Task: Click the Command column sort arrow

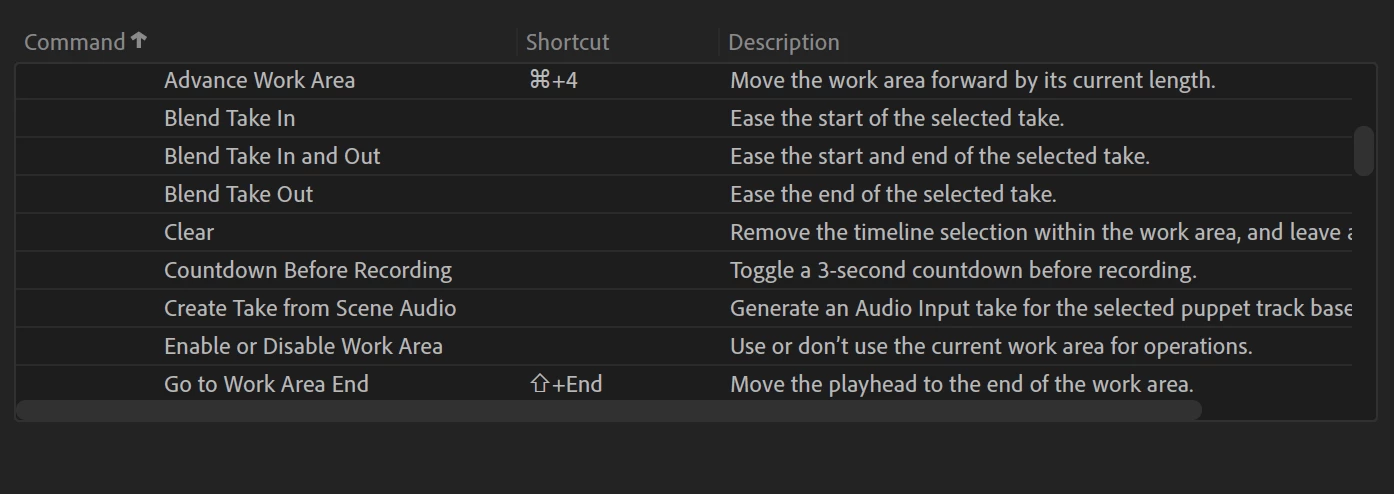Action: point(139,40)
